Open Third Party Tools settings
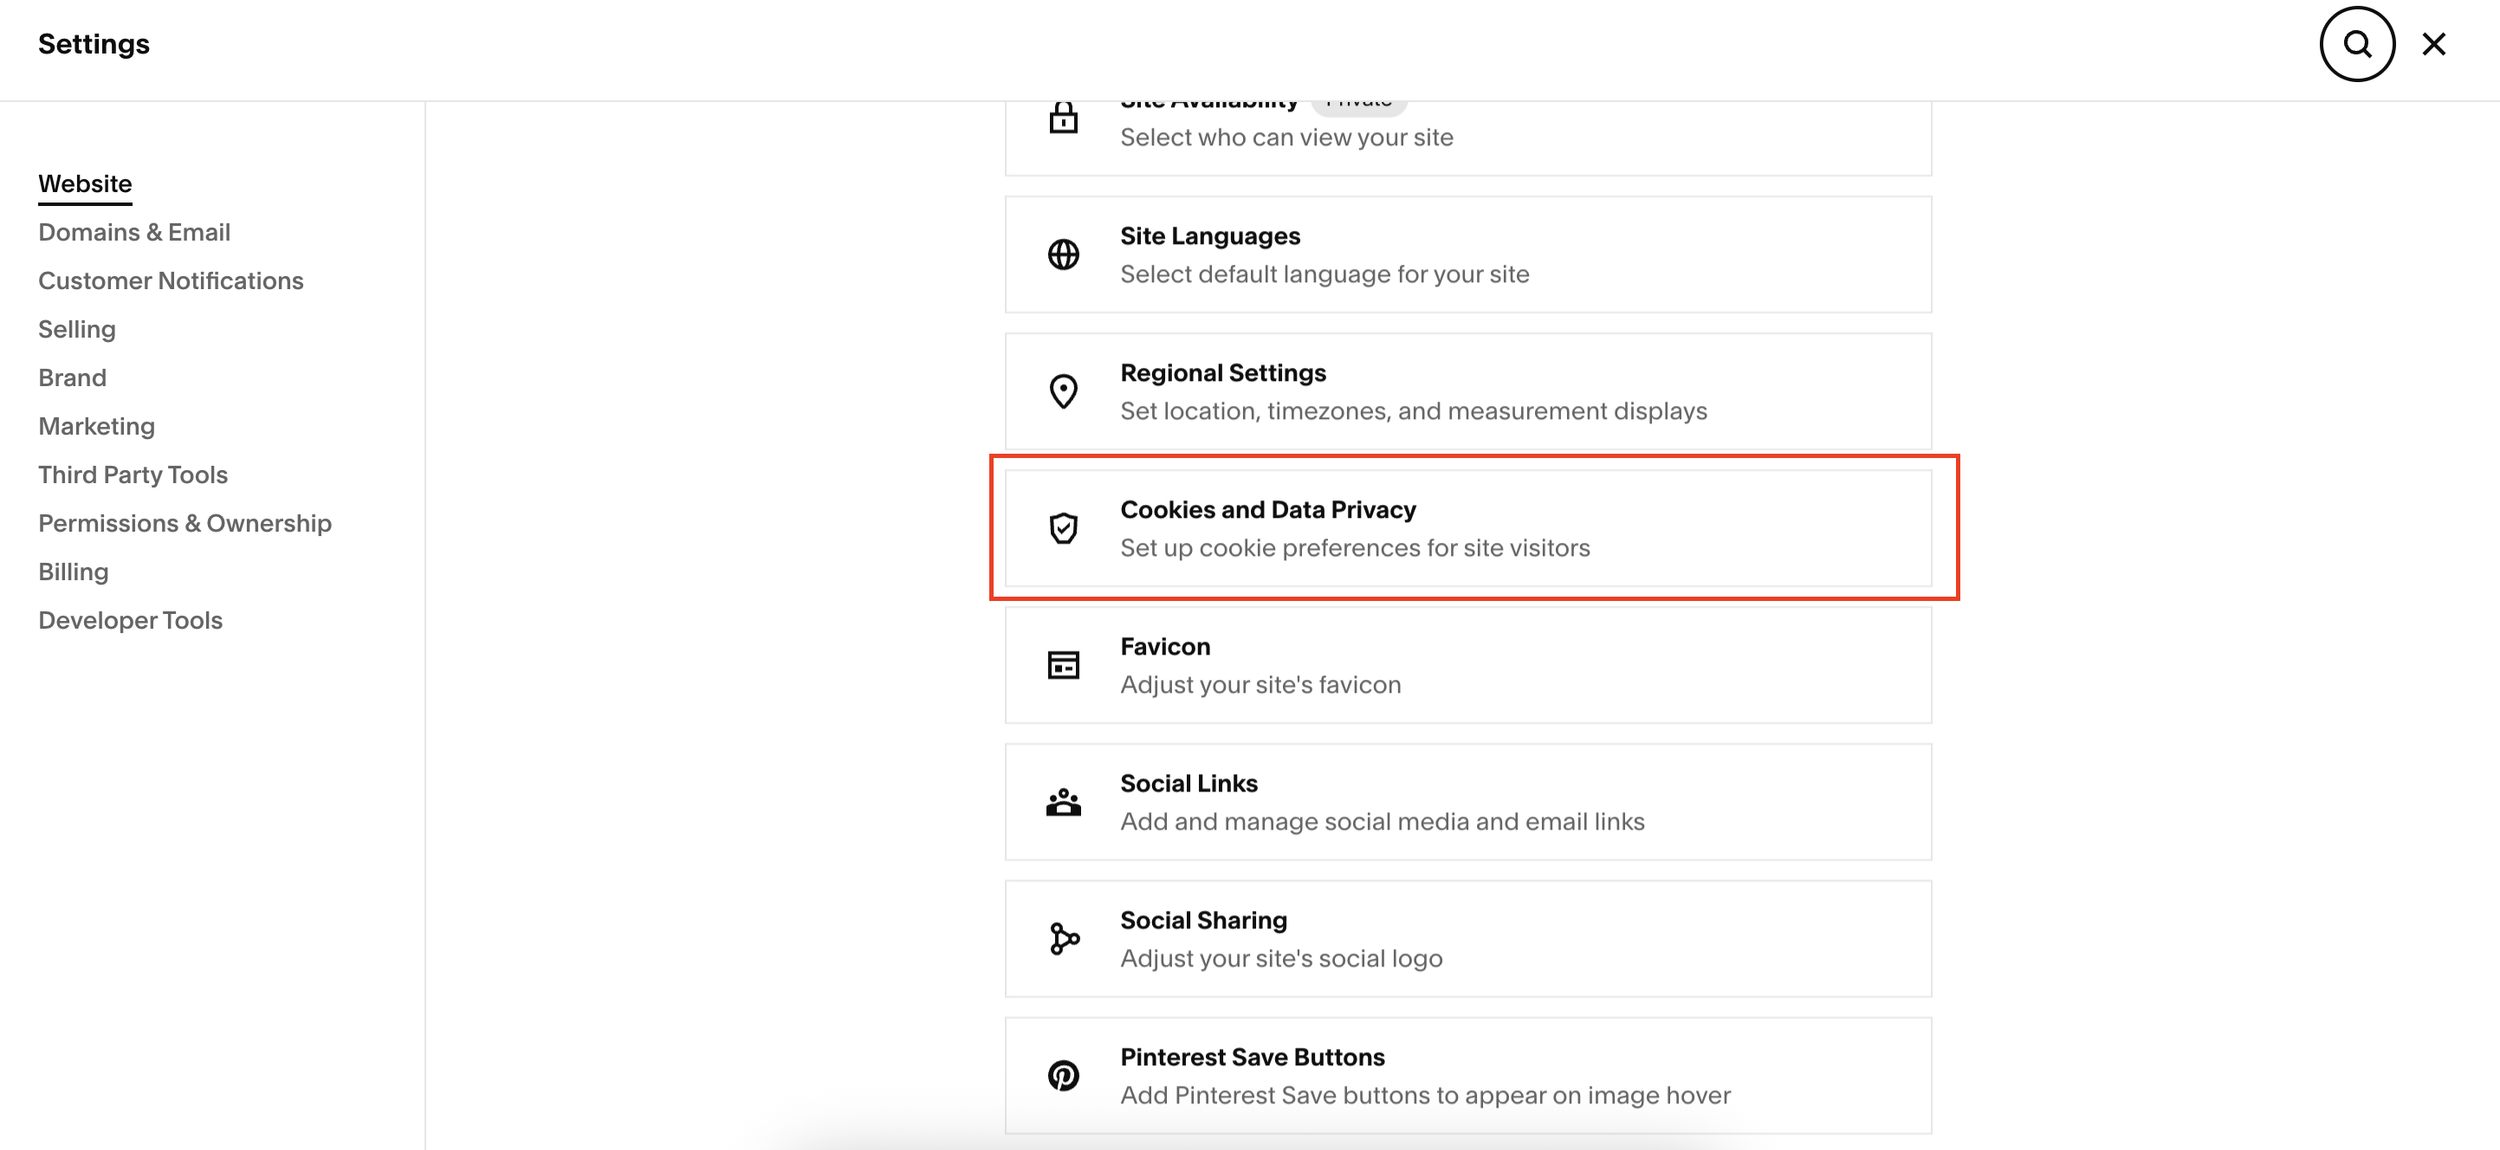 click(133, 474)
